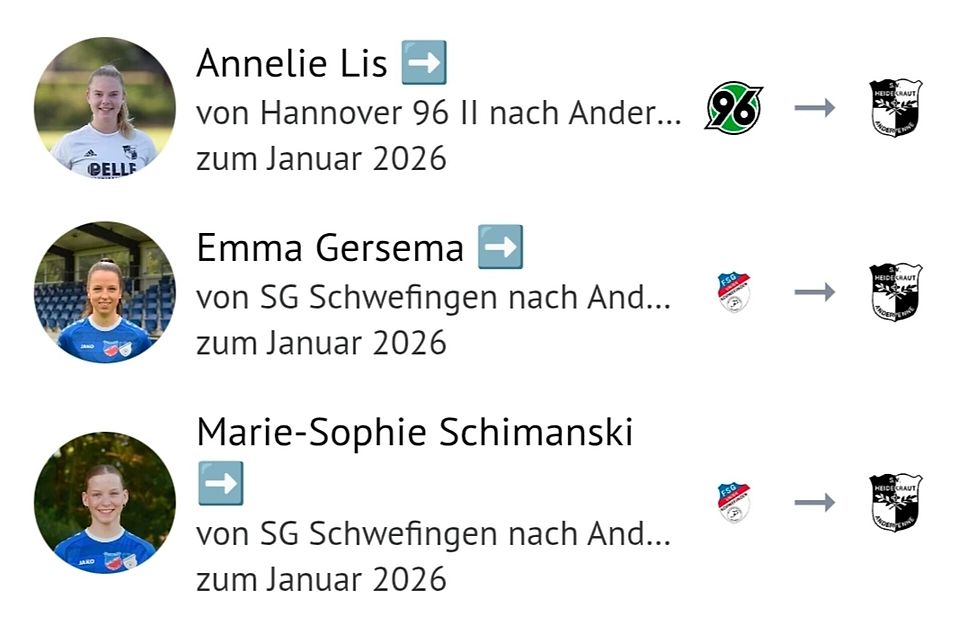Image resolution: width=960 pixels, height=640 pixels.
Task: Click Marie-Sophie Schimanski's 'von SG Schwefingen' transfer text
Action: tap(432, 534)
